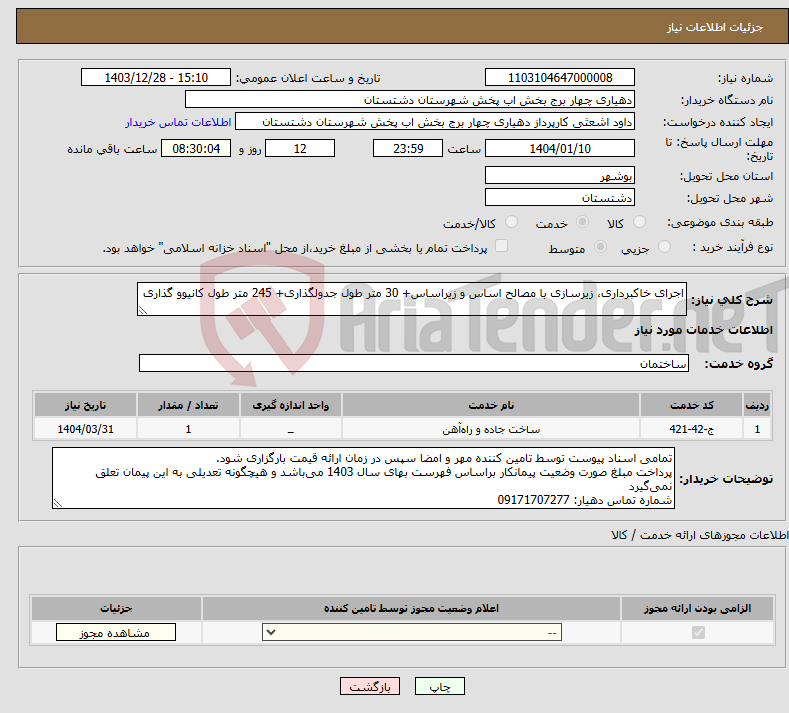Screen dimensions: 789x713
Task: Select the کالا/خدمت radio button
Action: pyautogui.click(x=511, y=222)
